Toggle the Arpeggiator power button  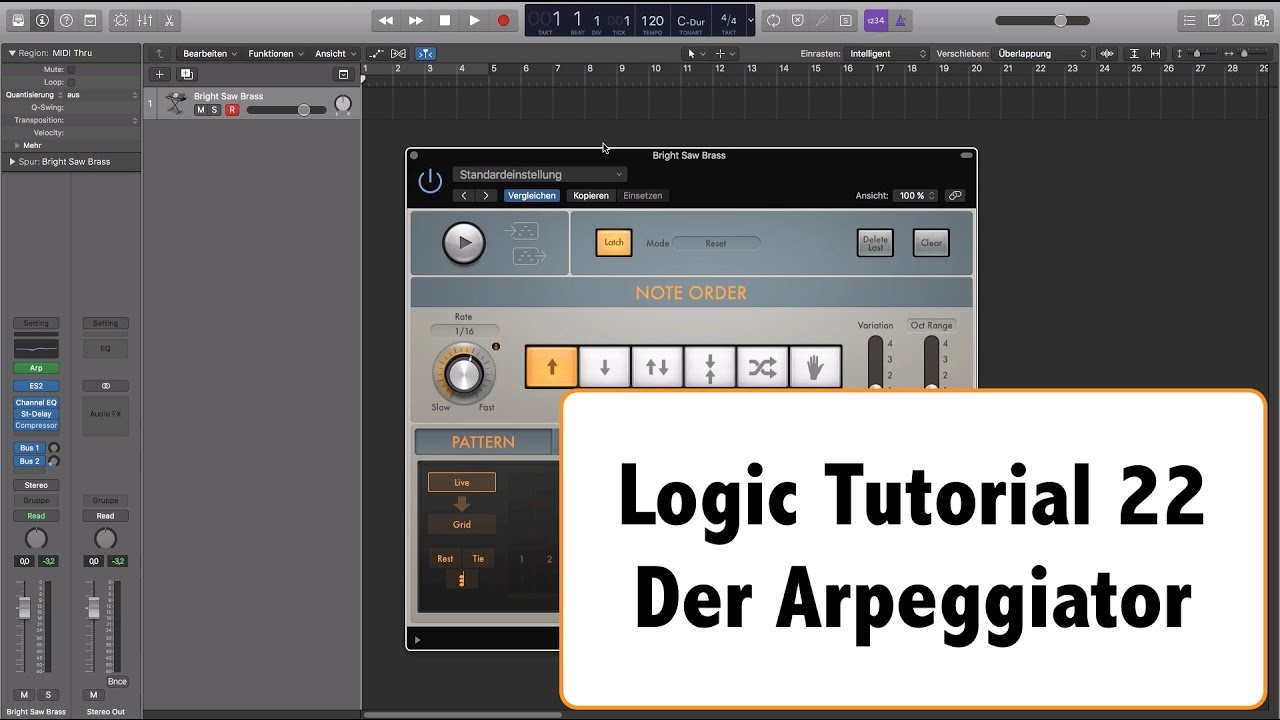430,181
